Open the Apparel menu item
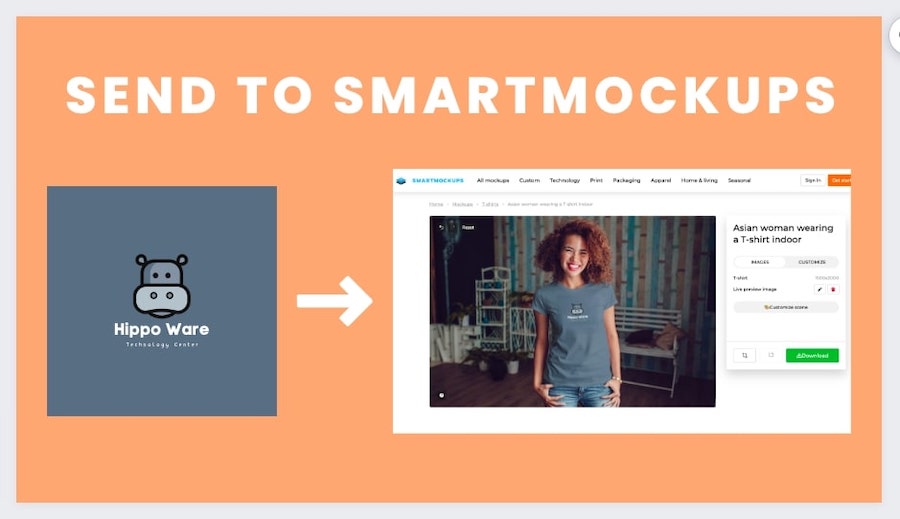900x519 pixels. click(x=661, y=180)
